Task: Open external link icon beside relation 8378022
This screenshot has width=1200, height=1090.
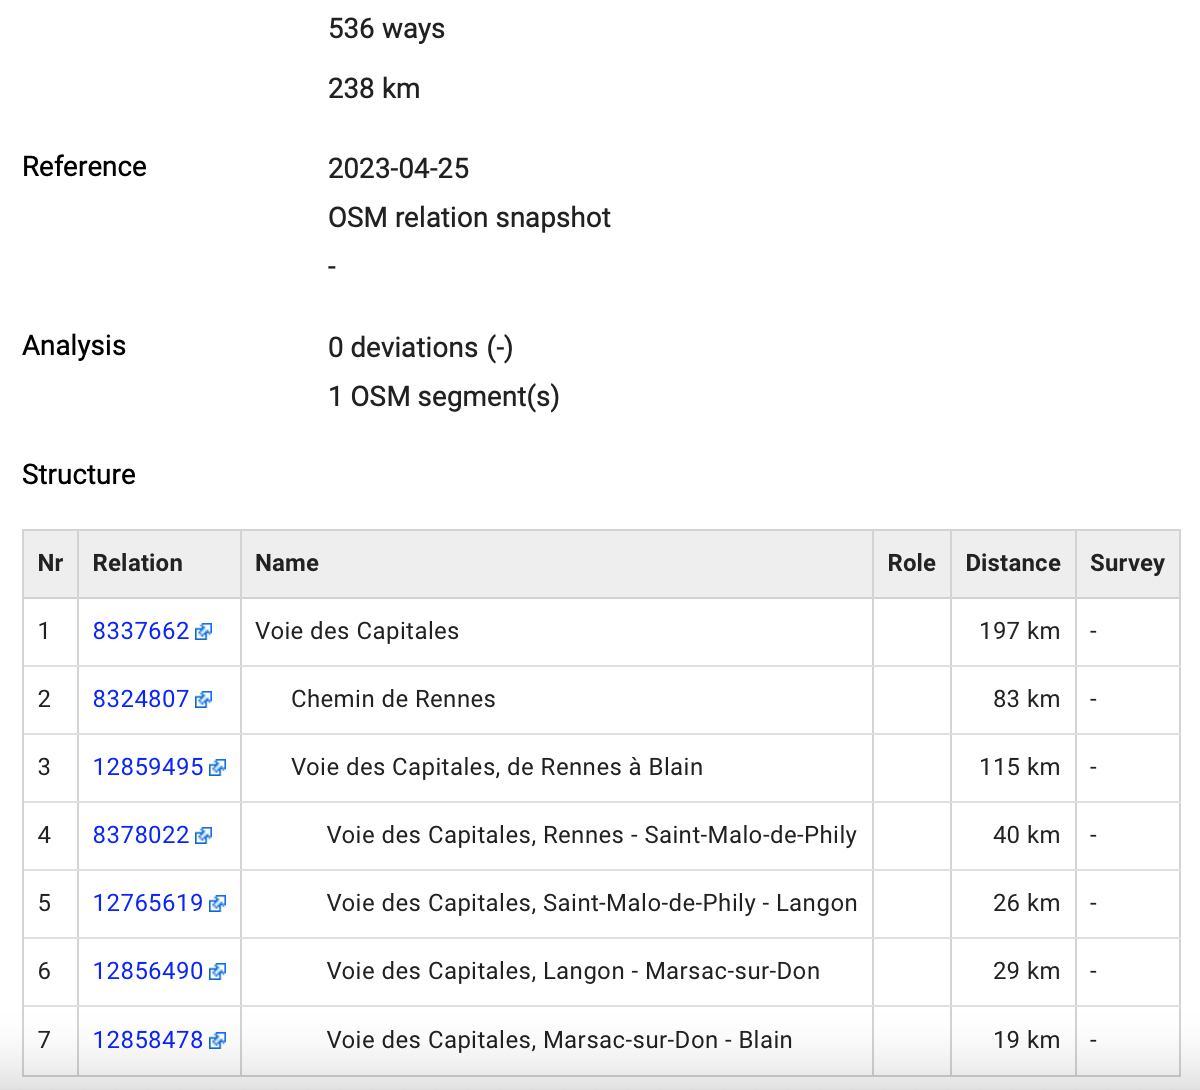Action: point(205,836)
